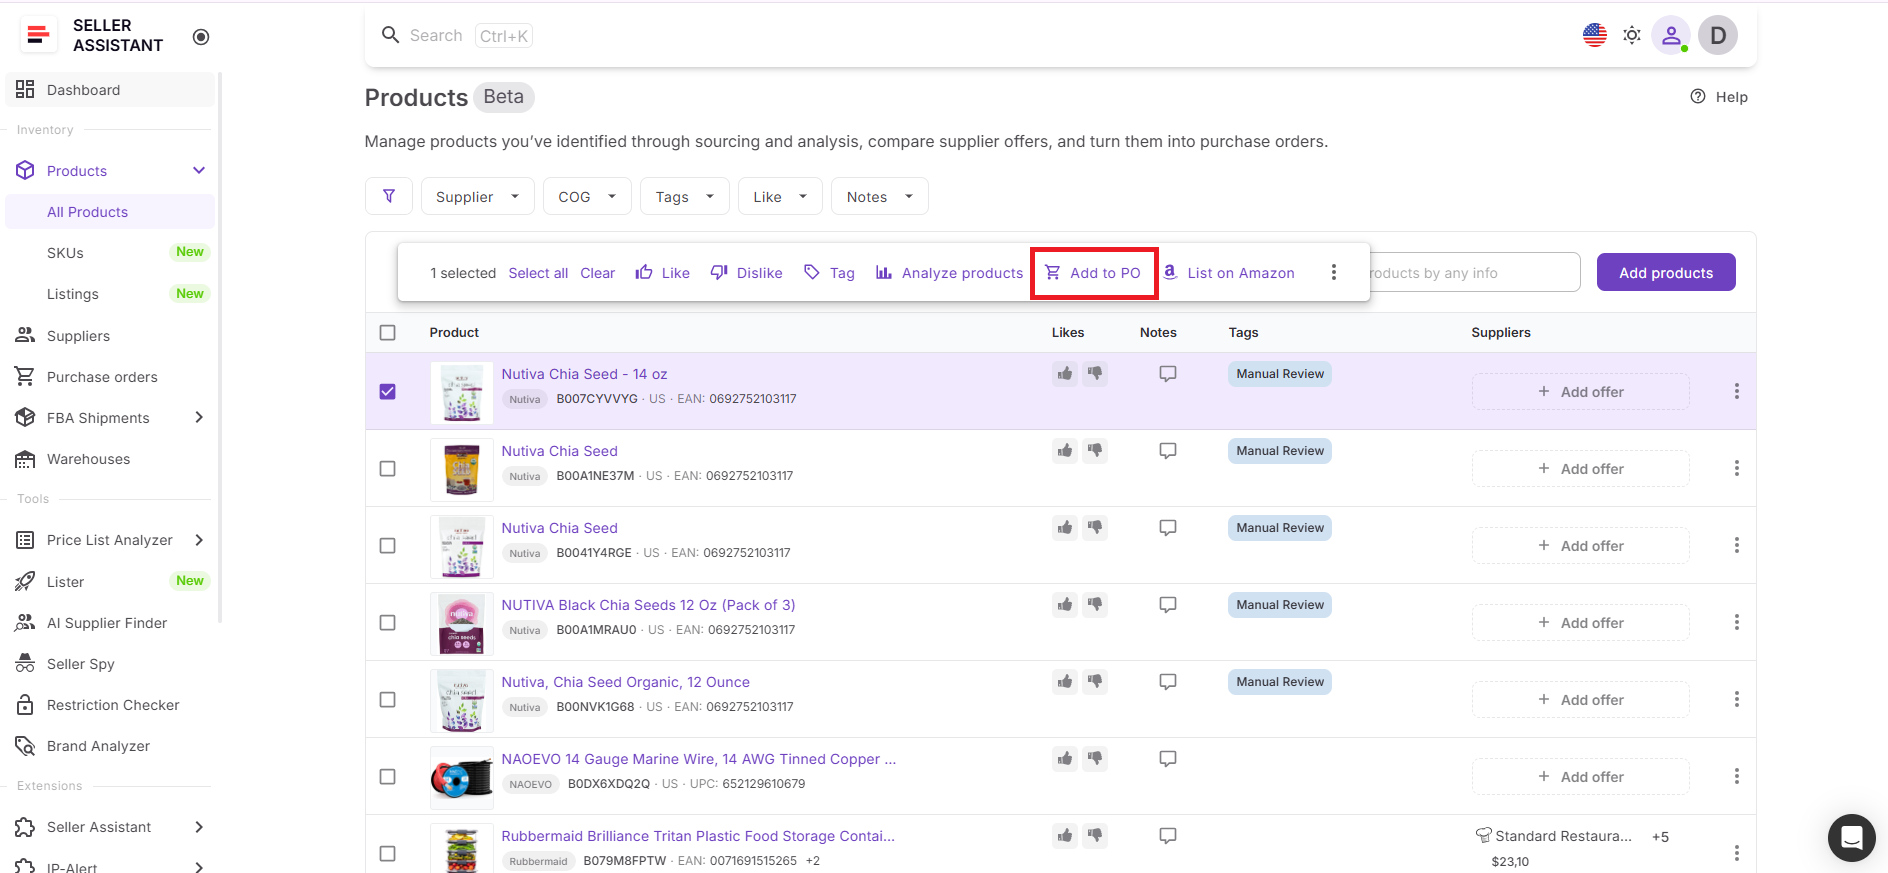Toggle the sidebar collapse radio icon
The height and width of the screenshot is (873, 1888).
[x=201, y=37]
